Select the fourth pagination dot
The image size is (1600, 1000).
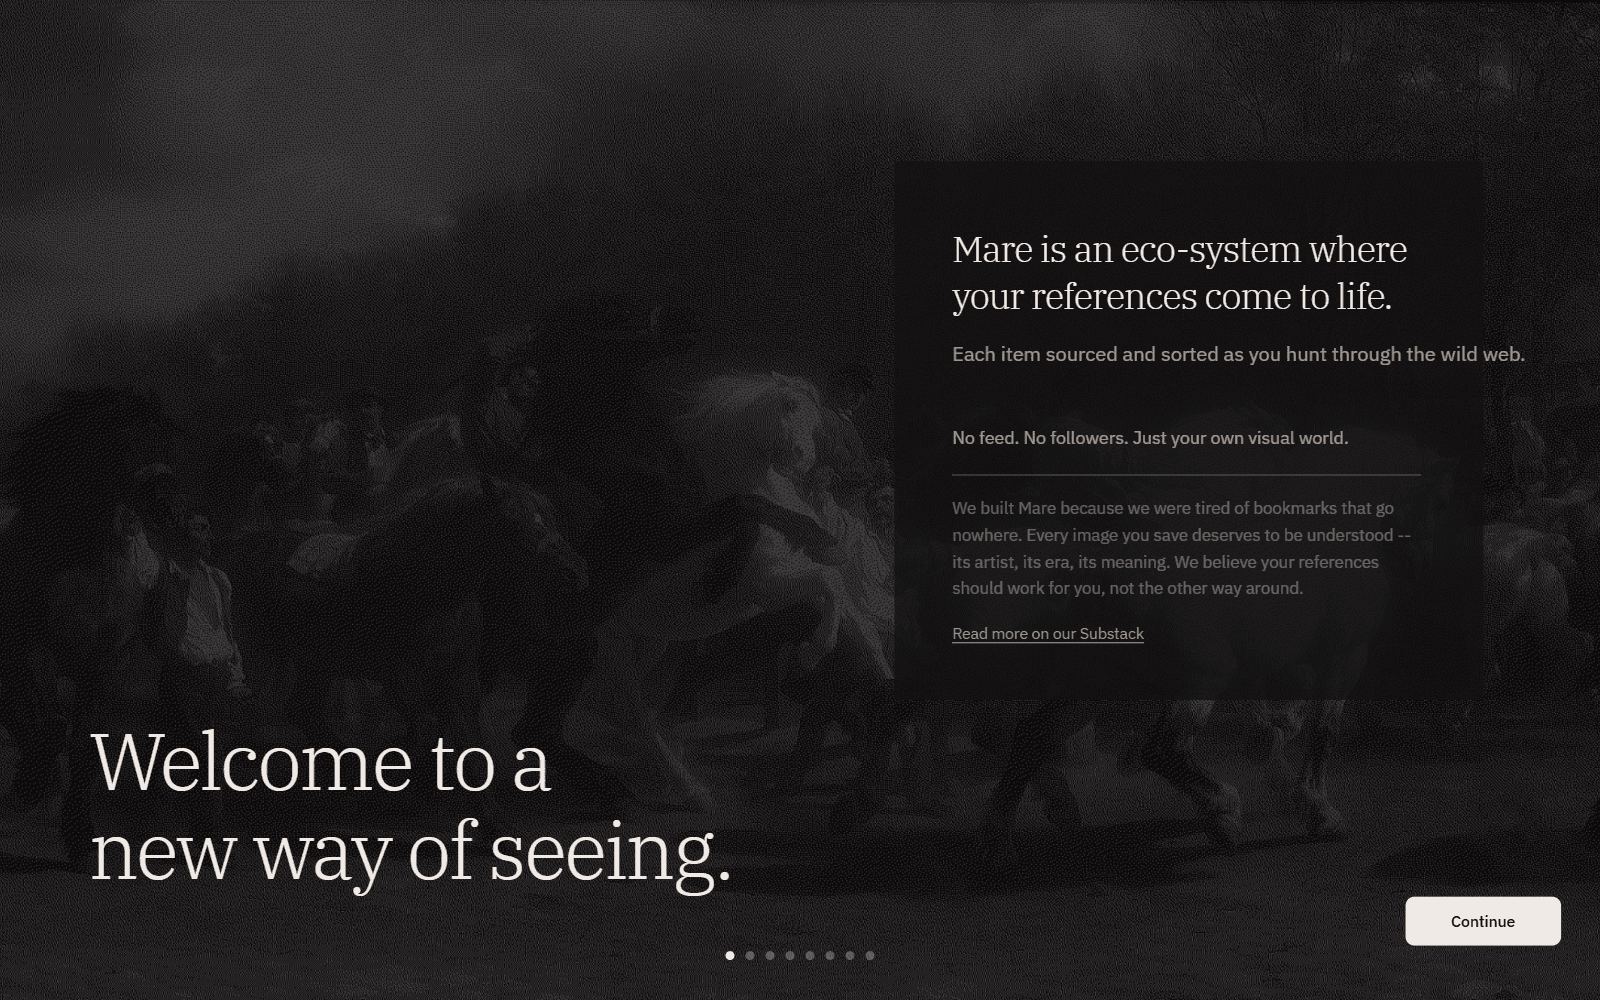click(790, 955)
